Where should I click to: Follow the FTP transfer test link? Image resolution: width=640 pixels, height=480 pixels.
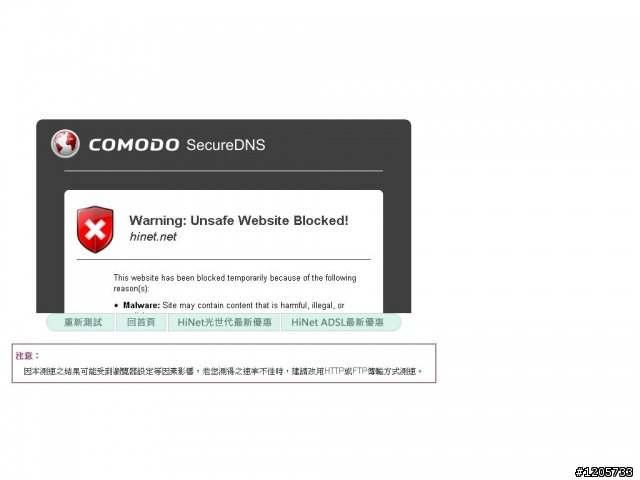point(360,371)
